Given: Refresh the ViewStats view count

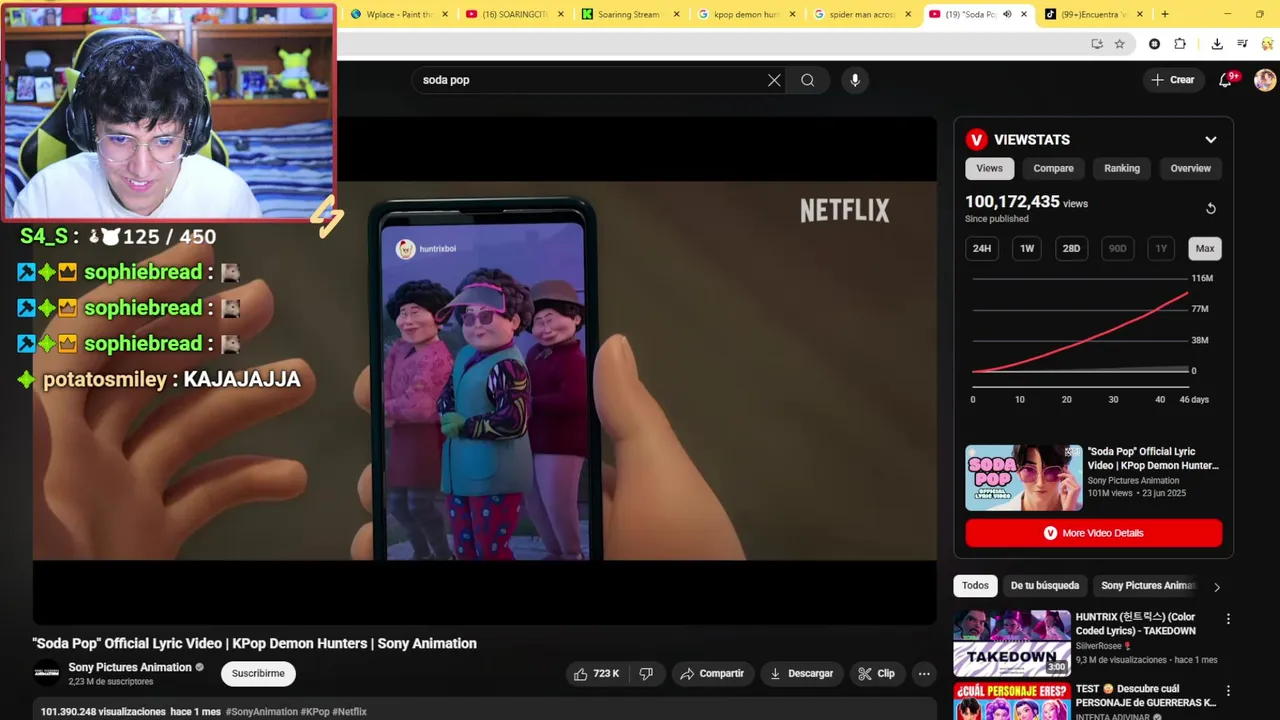Looking at the screenshot, I should pos(1210,209).
